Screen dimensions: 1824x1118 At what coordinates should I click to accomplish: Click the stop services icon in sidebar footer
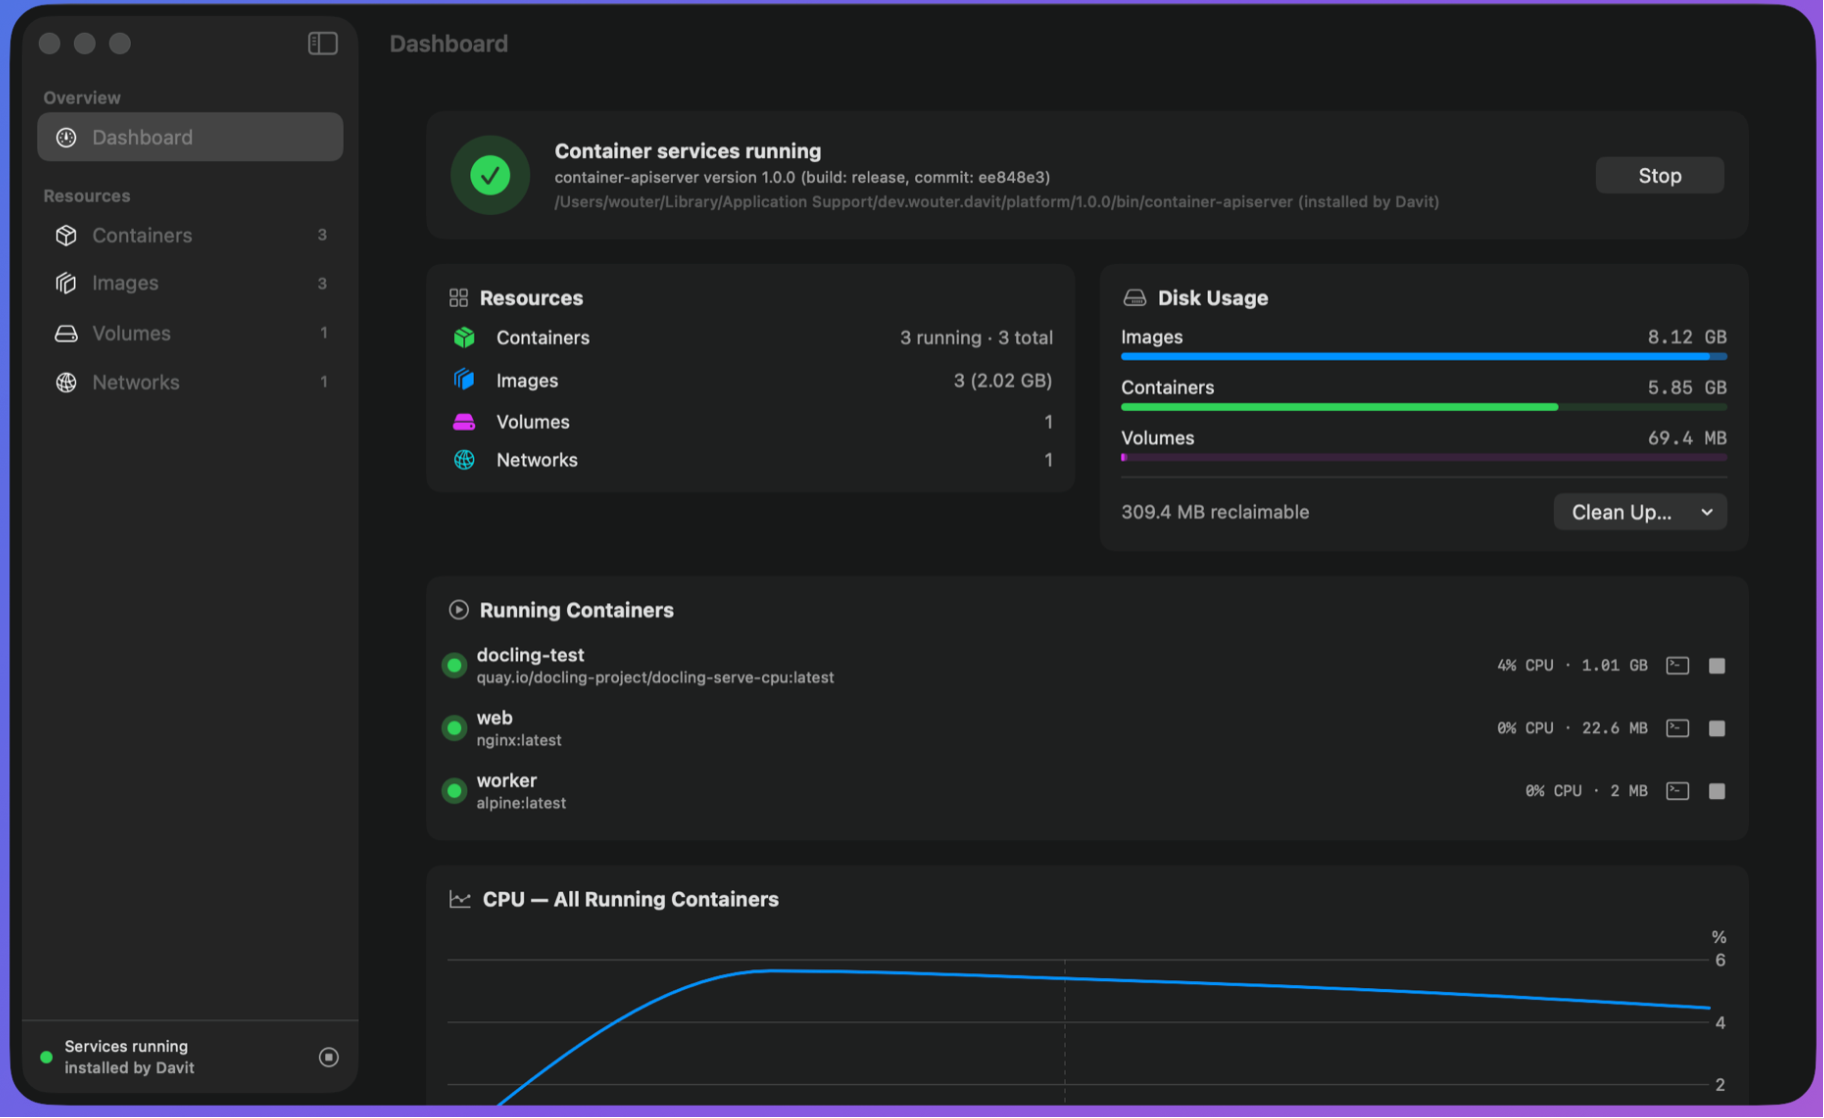(x=328, y=1057)
